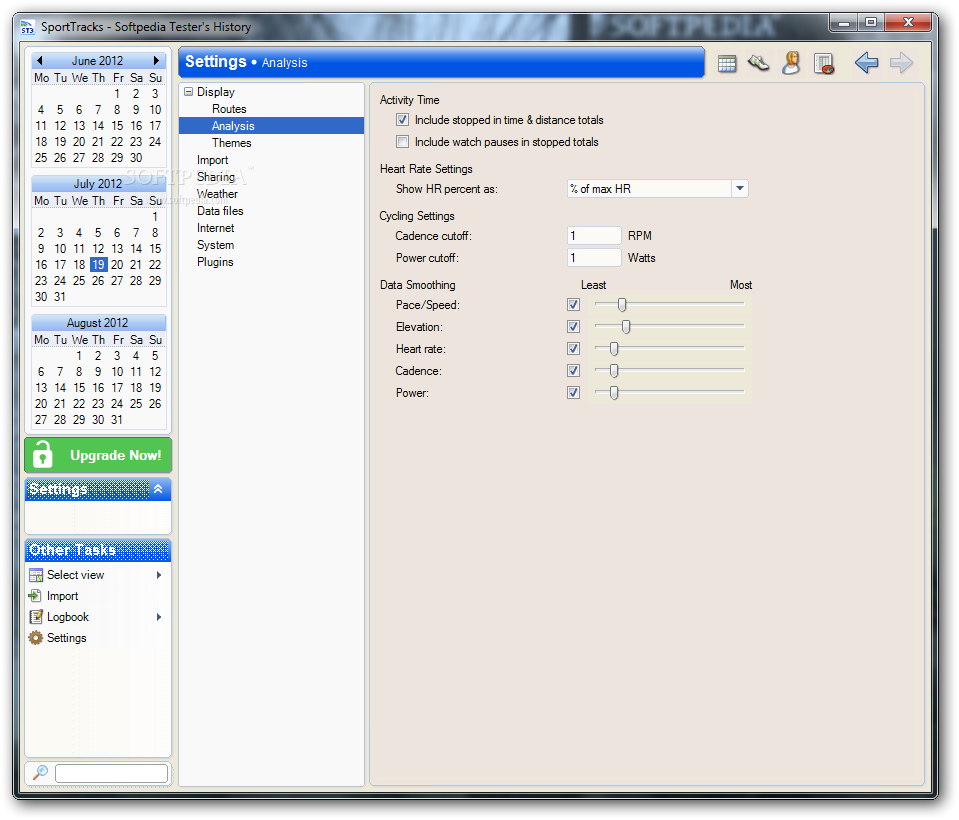Toggle Heart rate smoothing checkbox
This screenshot has width=959, height=820.
[573, 349]
